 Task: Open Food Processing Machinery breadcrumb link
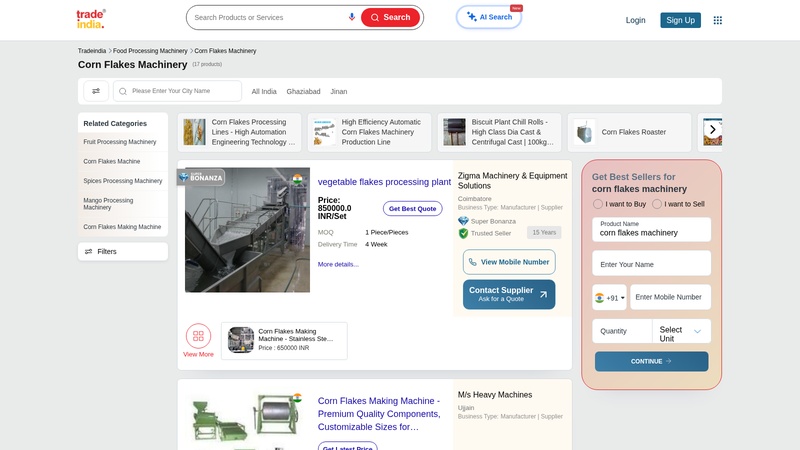150,51
